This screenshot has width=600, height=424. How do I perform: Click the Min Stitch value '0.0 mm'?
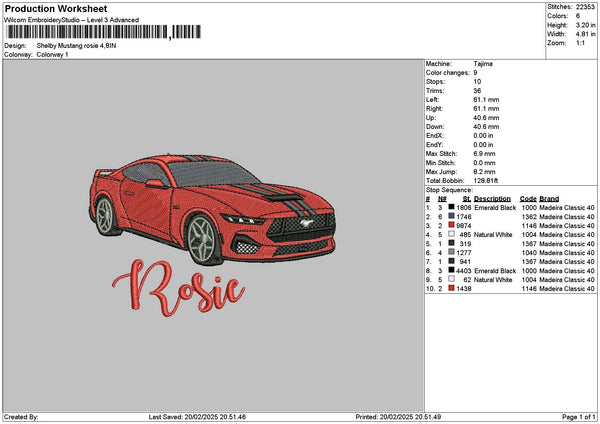tap(484, 163)
